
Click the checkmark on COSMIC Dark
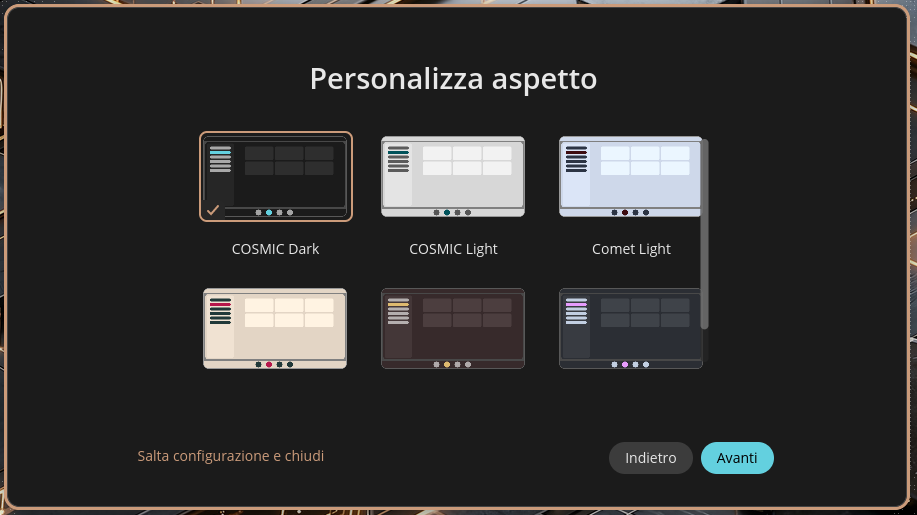click(213, 209)
